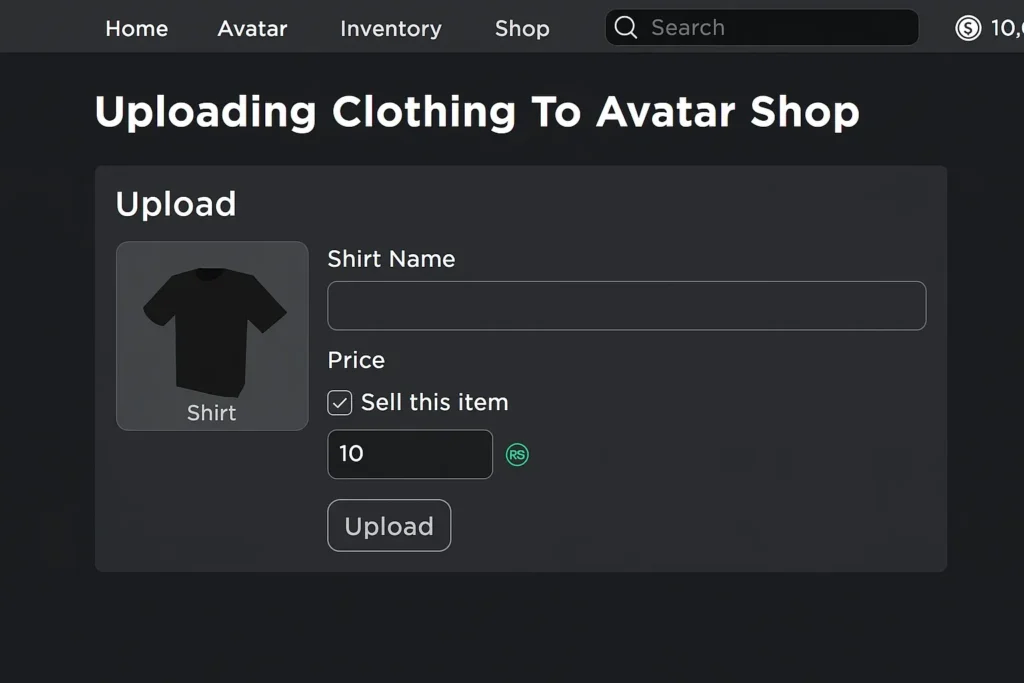The image size is (1024, 683).
Task: Click the search magnifier icon
Action: tap(626, 28)
